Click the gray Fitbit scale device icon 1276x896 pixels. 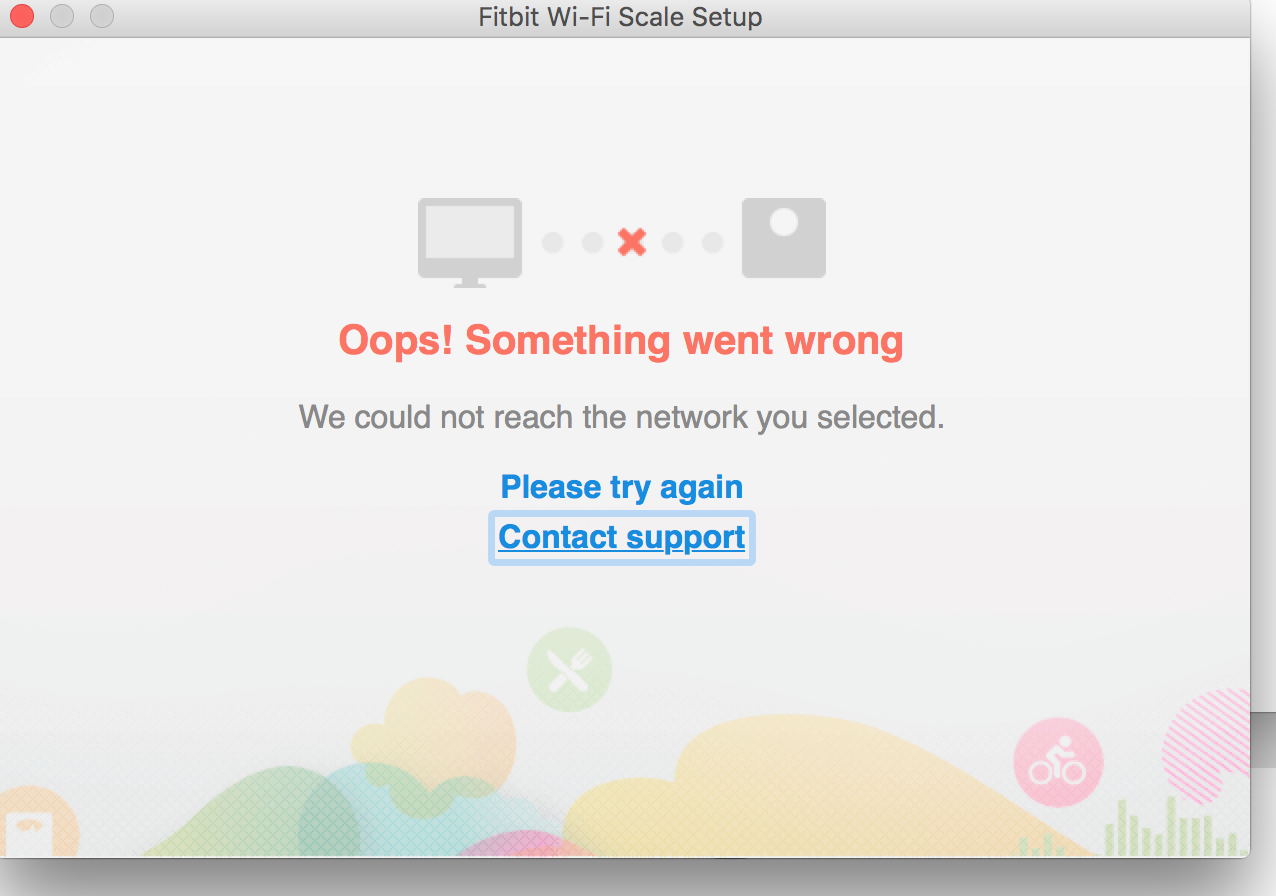pos(783,238)
